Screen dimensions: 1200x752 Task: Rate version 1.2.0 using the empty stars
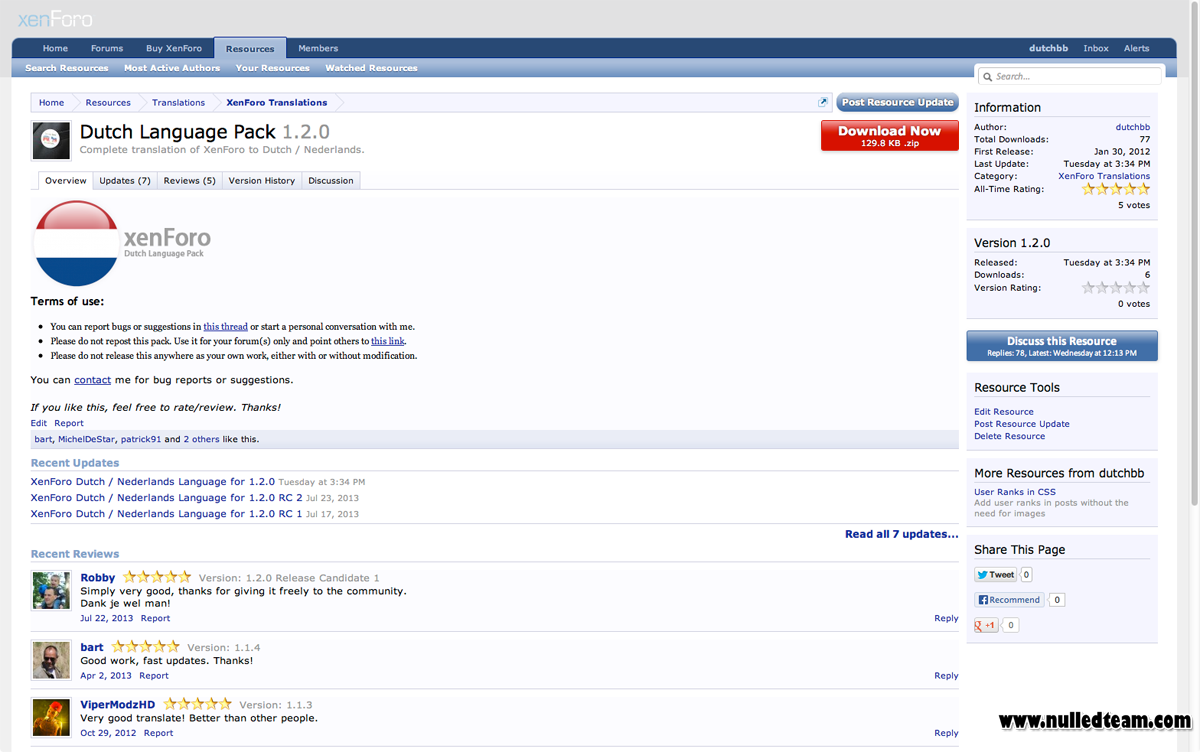[1116, 288]
